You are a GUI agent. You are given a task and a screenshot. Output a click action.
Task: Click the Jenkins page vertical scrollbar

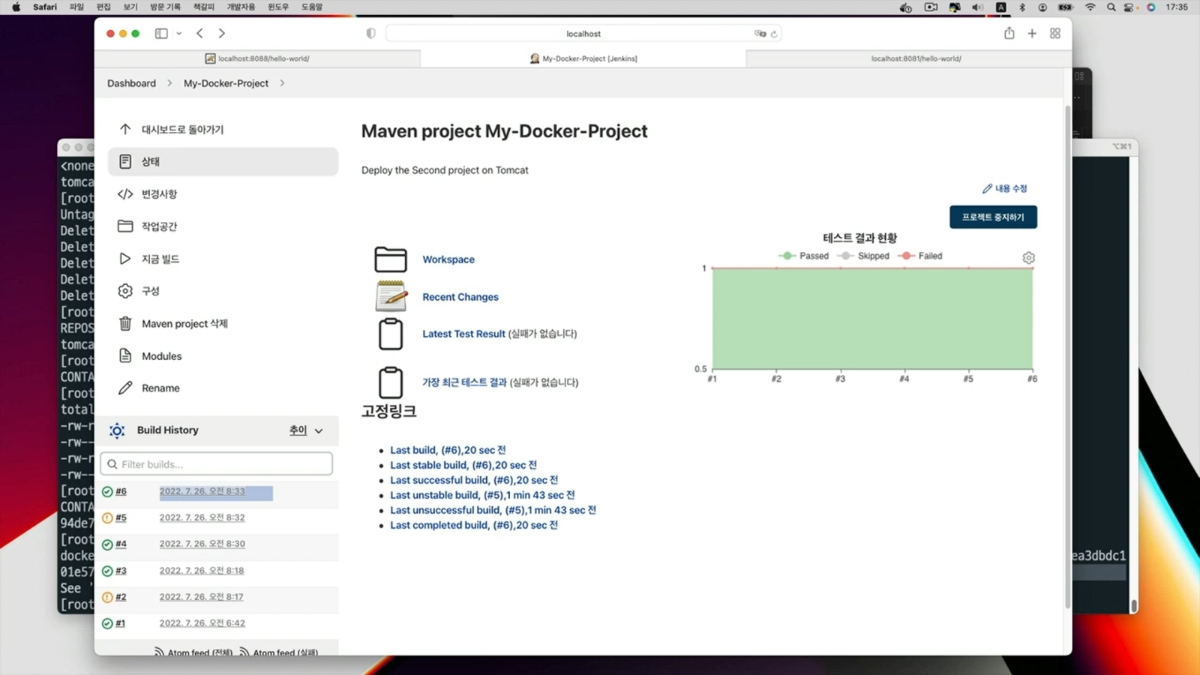[x=1067, y=355]
